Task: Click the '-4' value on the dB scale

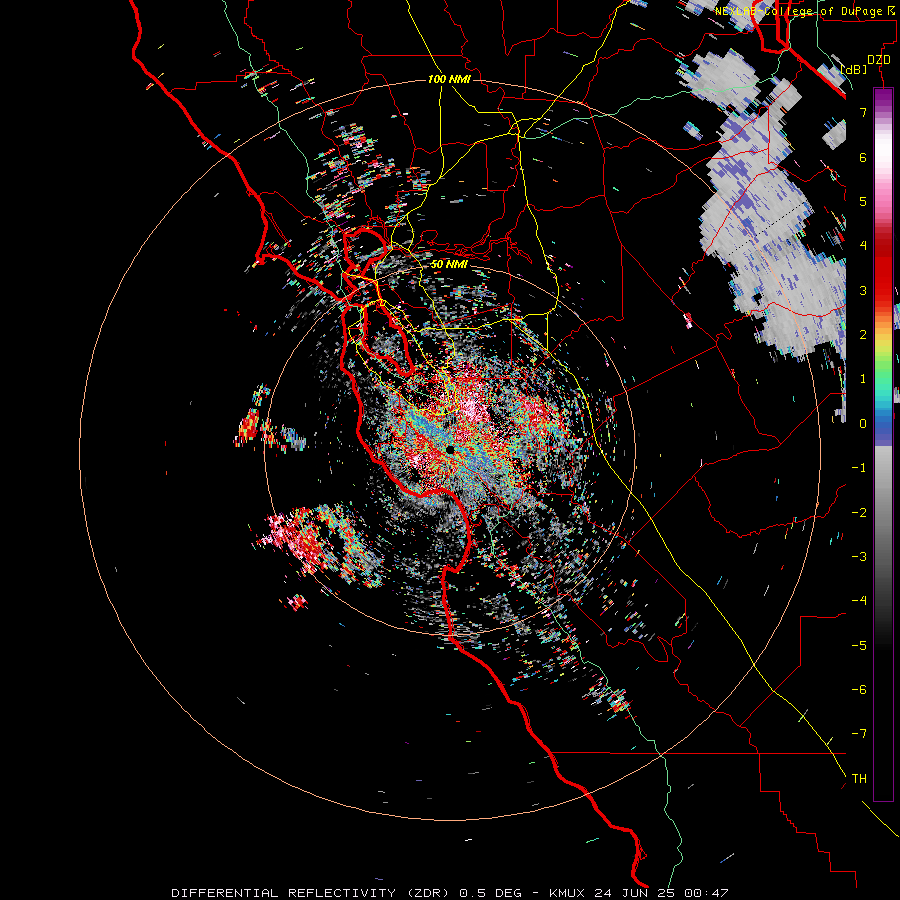Action: (x=859, y=601)
